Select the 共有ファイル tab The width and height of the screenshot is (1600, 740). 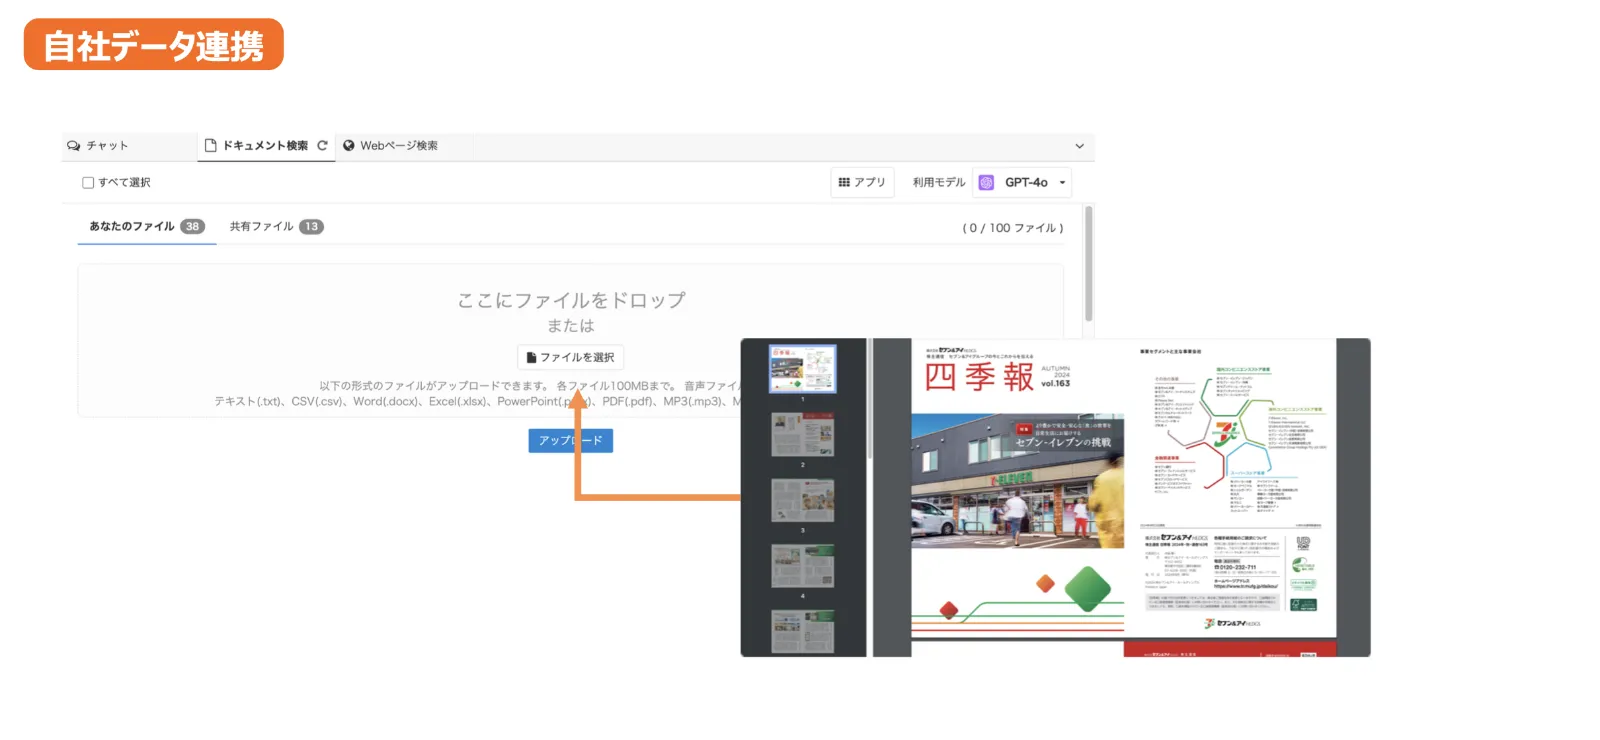[x=276, y=227]
